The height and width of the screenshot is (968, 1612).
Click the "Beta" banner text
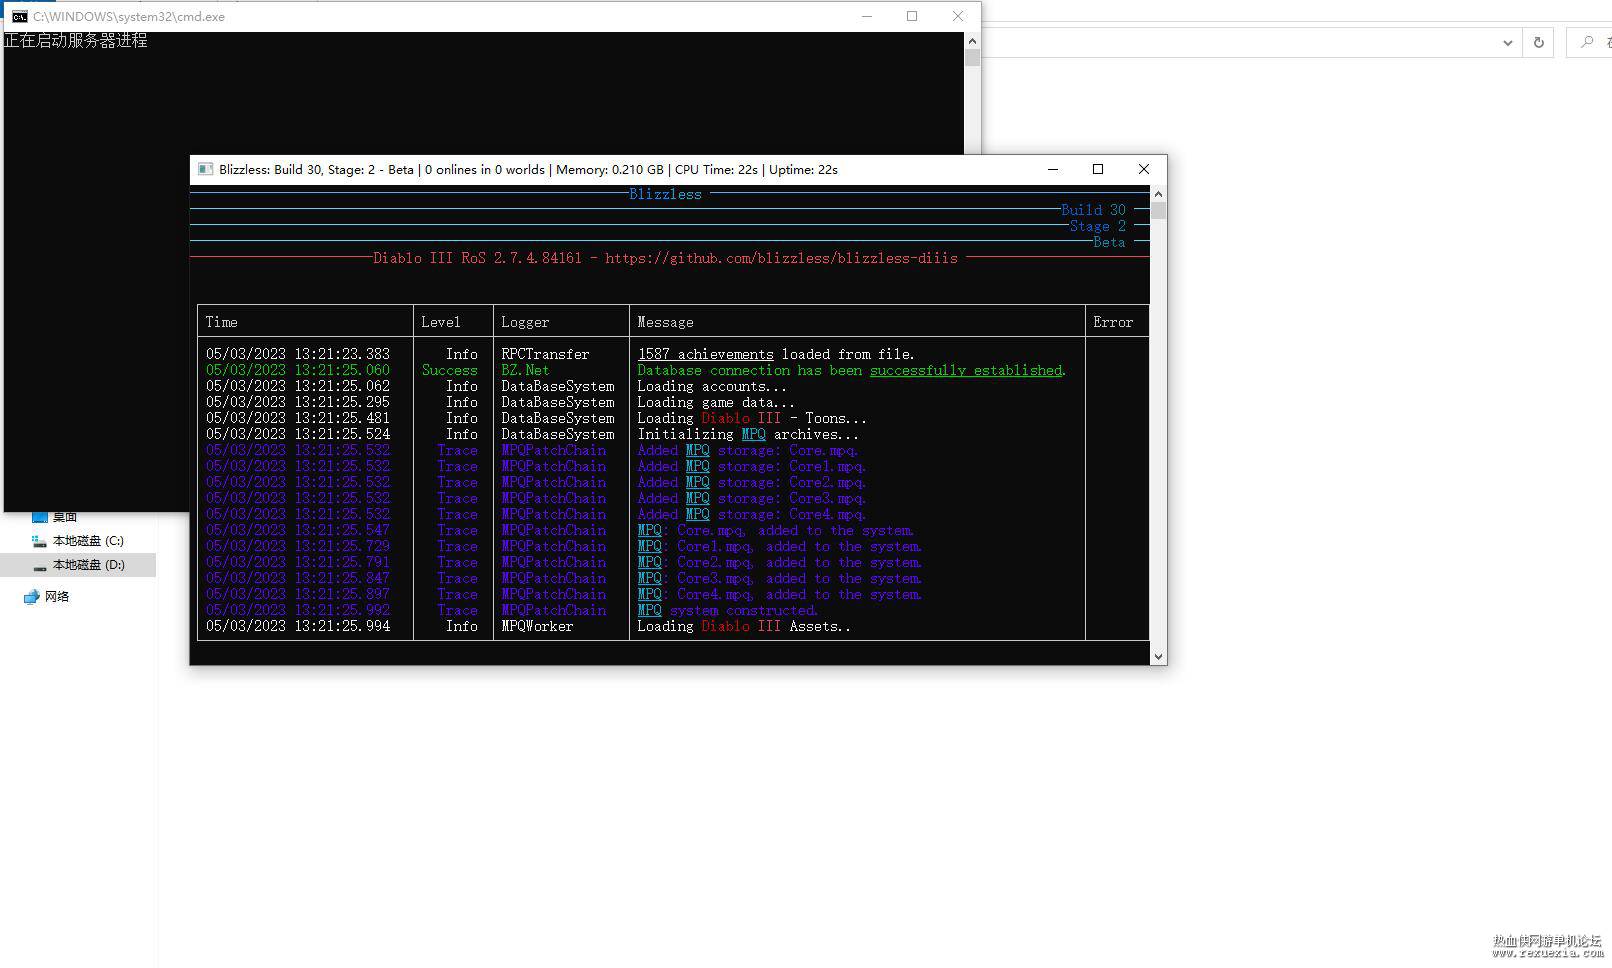tap(1109, 242)
